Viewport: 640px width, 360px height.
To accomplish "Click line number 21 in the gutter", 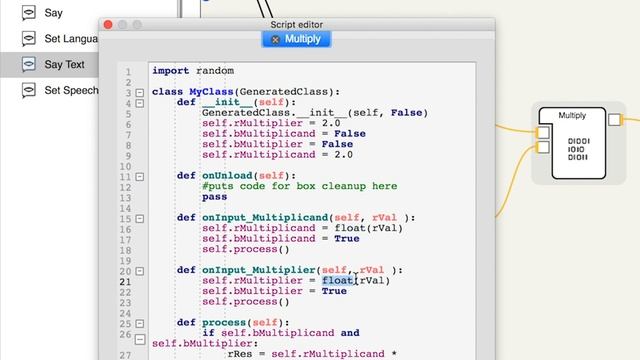I will pos(125,282).
